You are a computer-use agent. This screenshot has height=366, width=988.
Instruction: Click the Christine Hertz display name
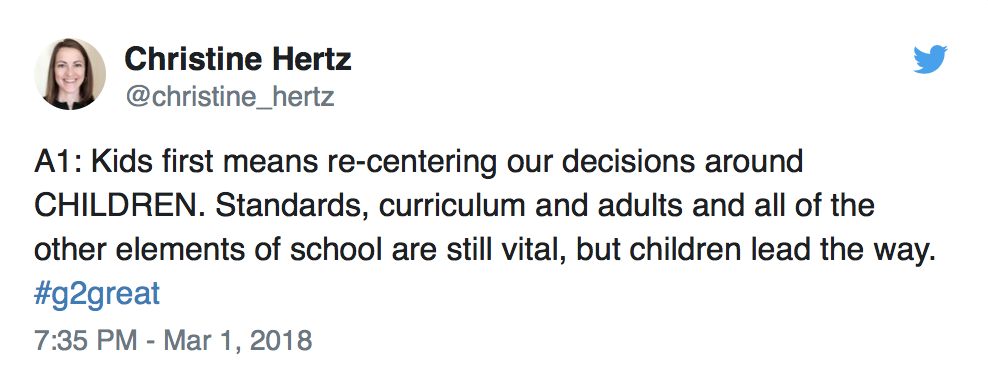click(x=238, y=60)
